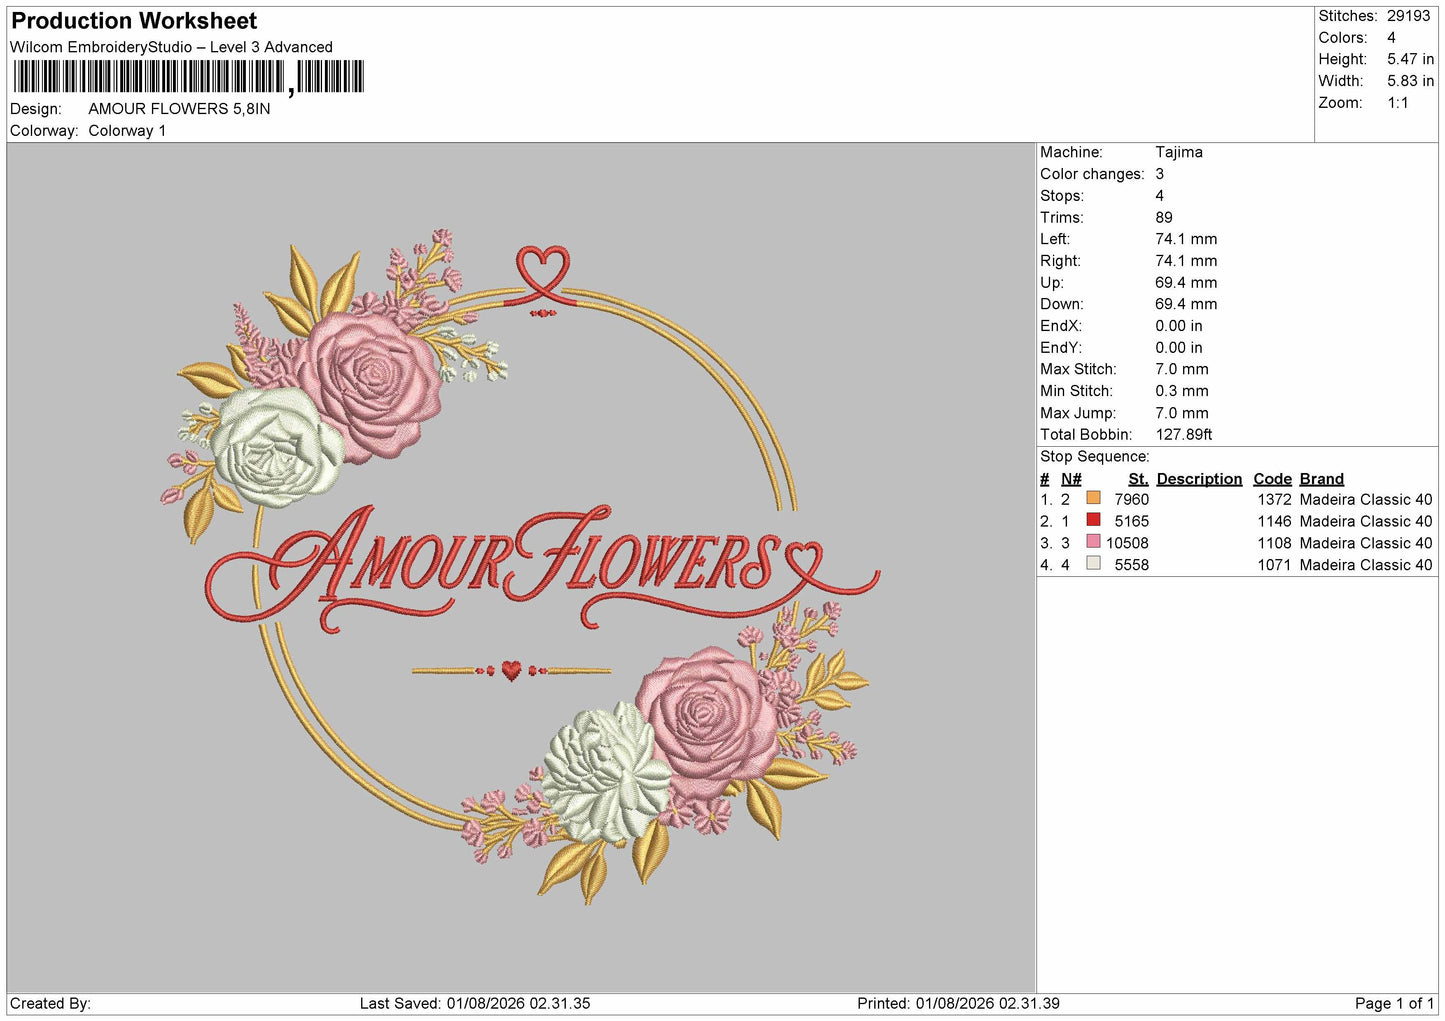Click the Height value 5.47 in
This screenshot has height=1021, width=1445.
[1410, 60]
